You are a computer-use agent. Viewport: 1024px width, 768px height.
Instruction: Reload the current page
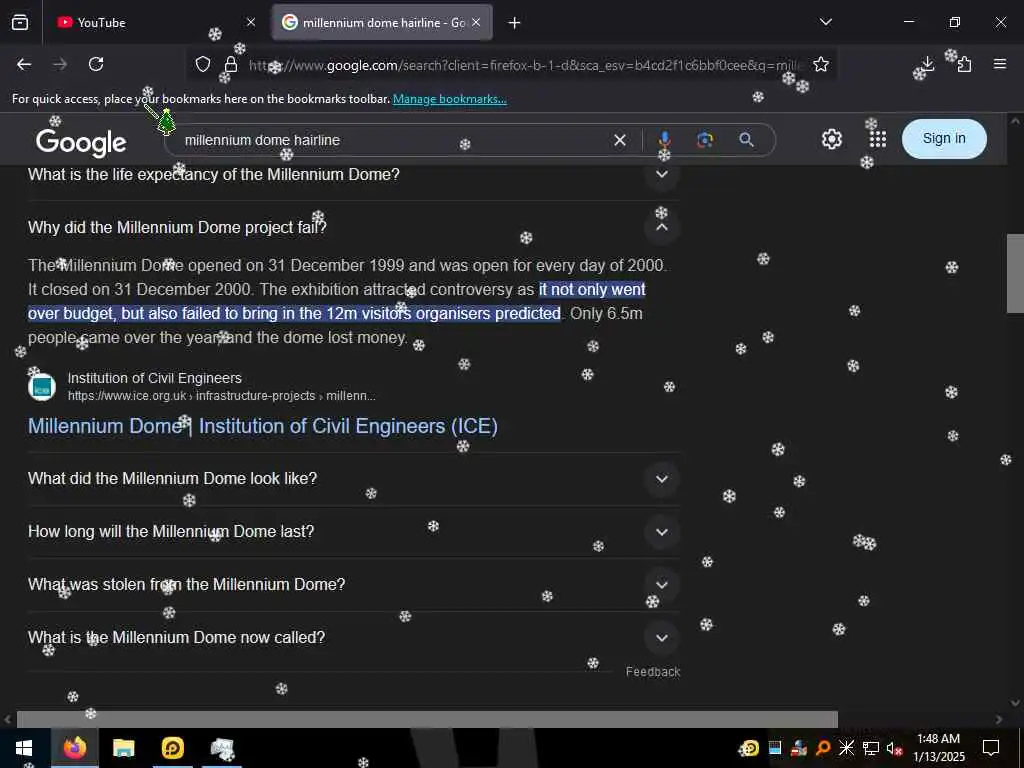pos(96,64)
